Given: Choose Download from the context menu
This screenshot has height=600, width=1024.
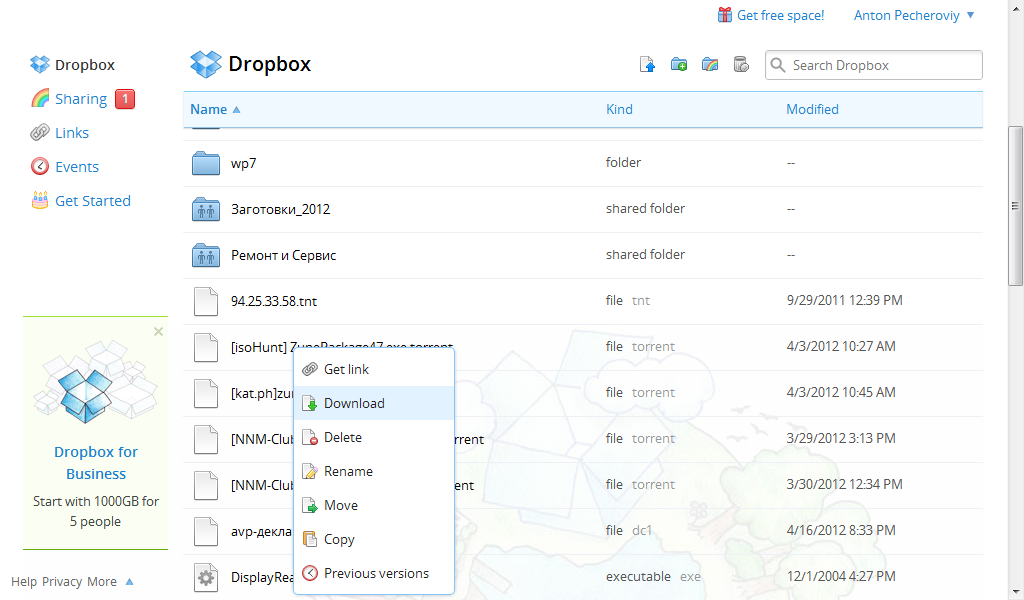Looking at the screenshot, I should click(x=374, y=403).
